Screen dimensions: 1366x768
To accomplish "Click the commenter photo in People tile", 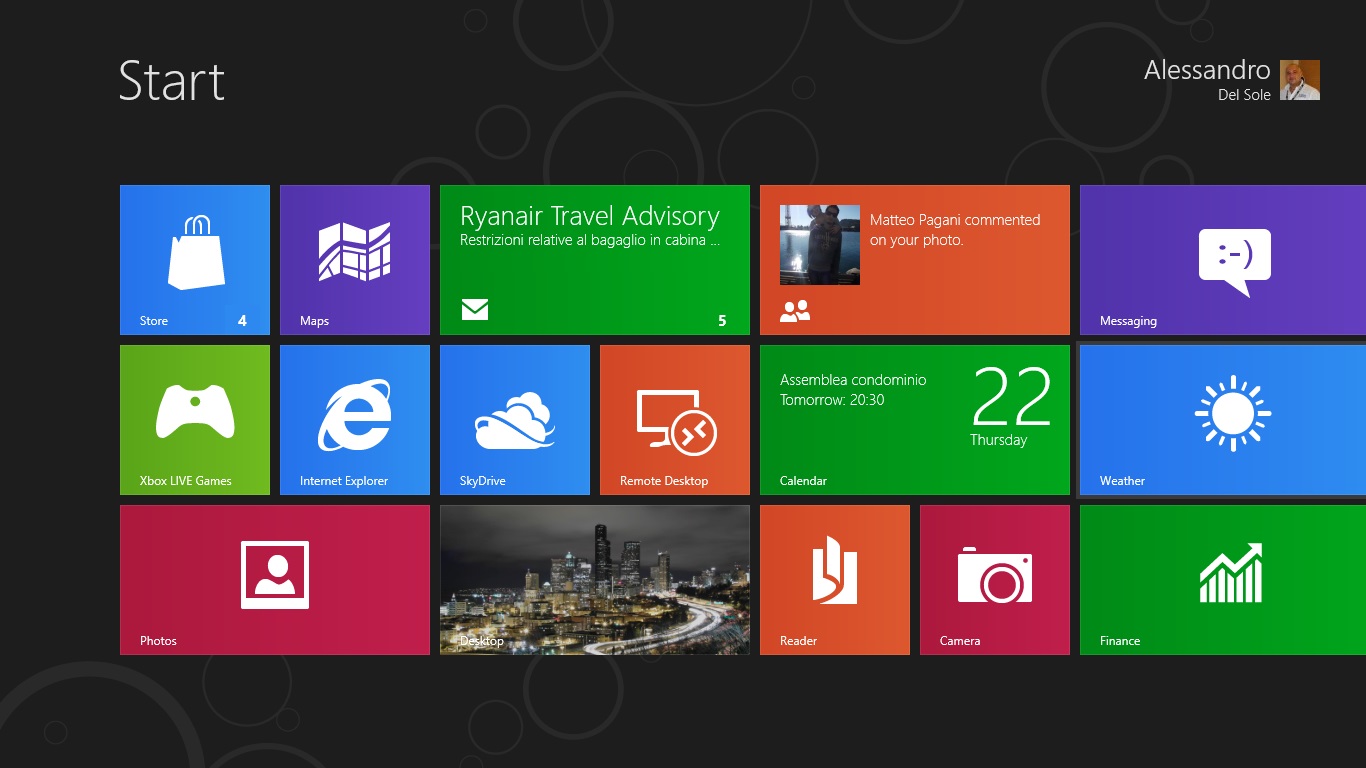I will [820, 245].
